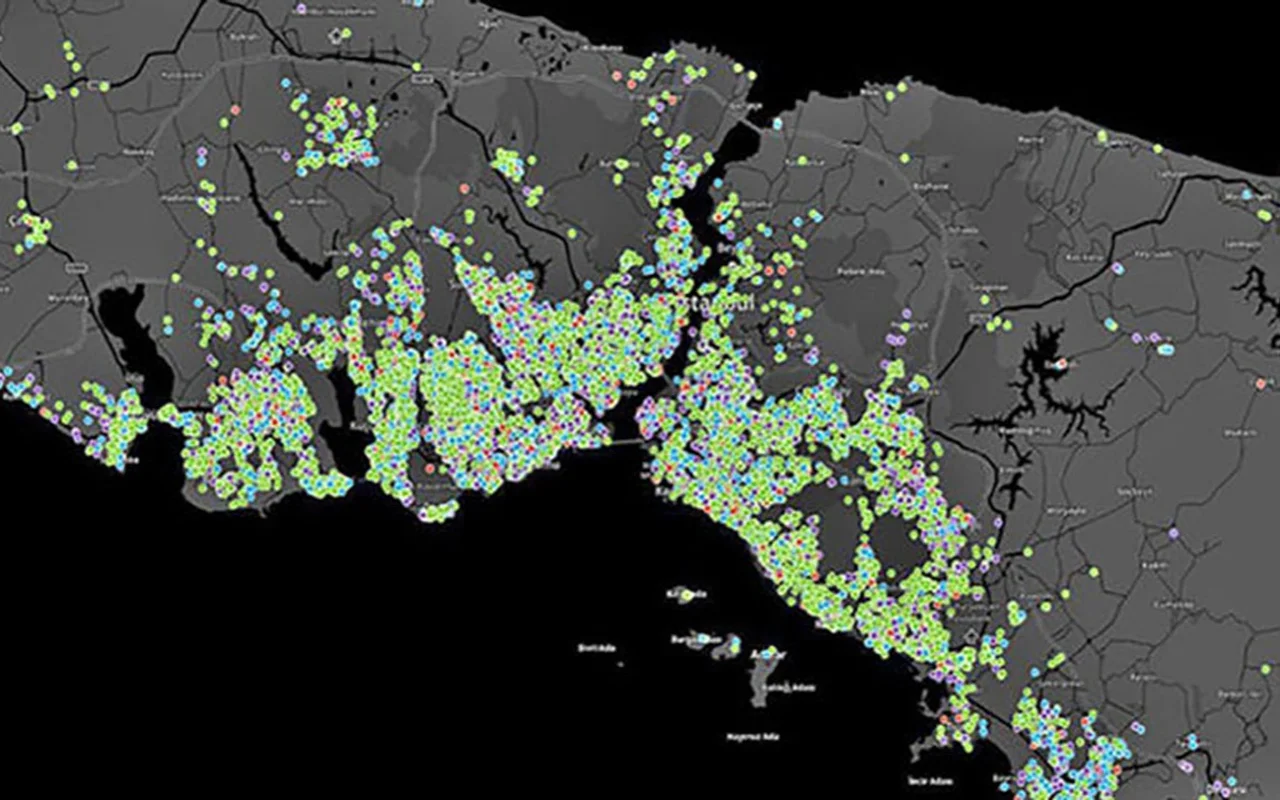
Task: Click the purple marker at the top map edge
Action: click(x=302, y=9)
